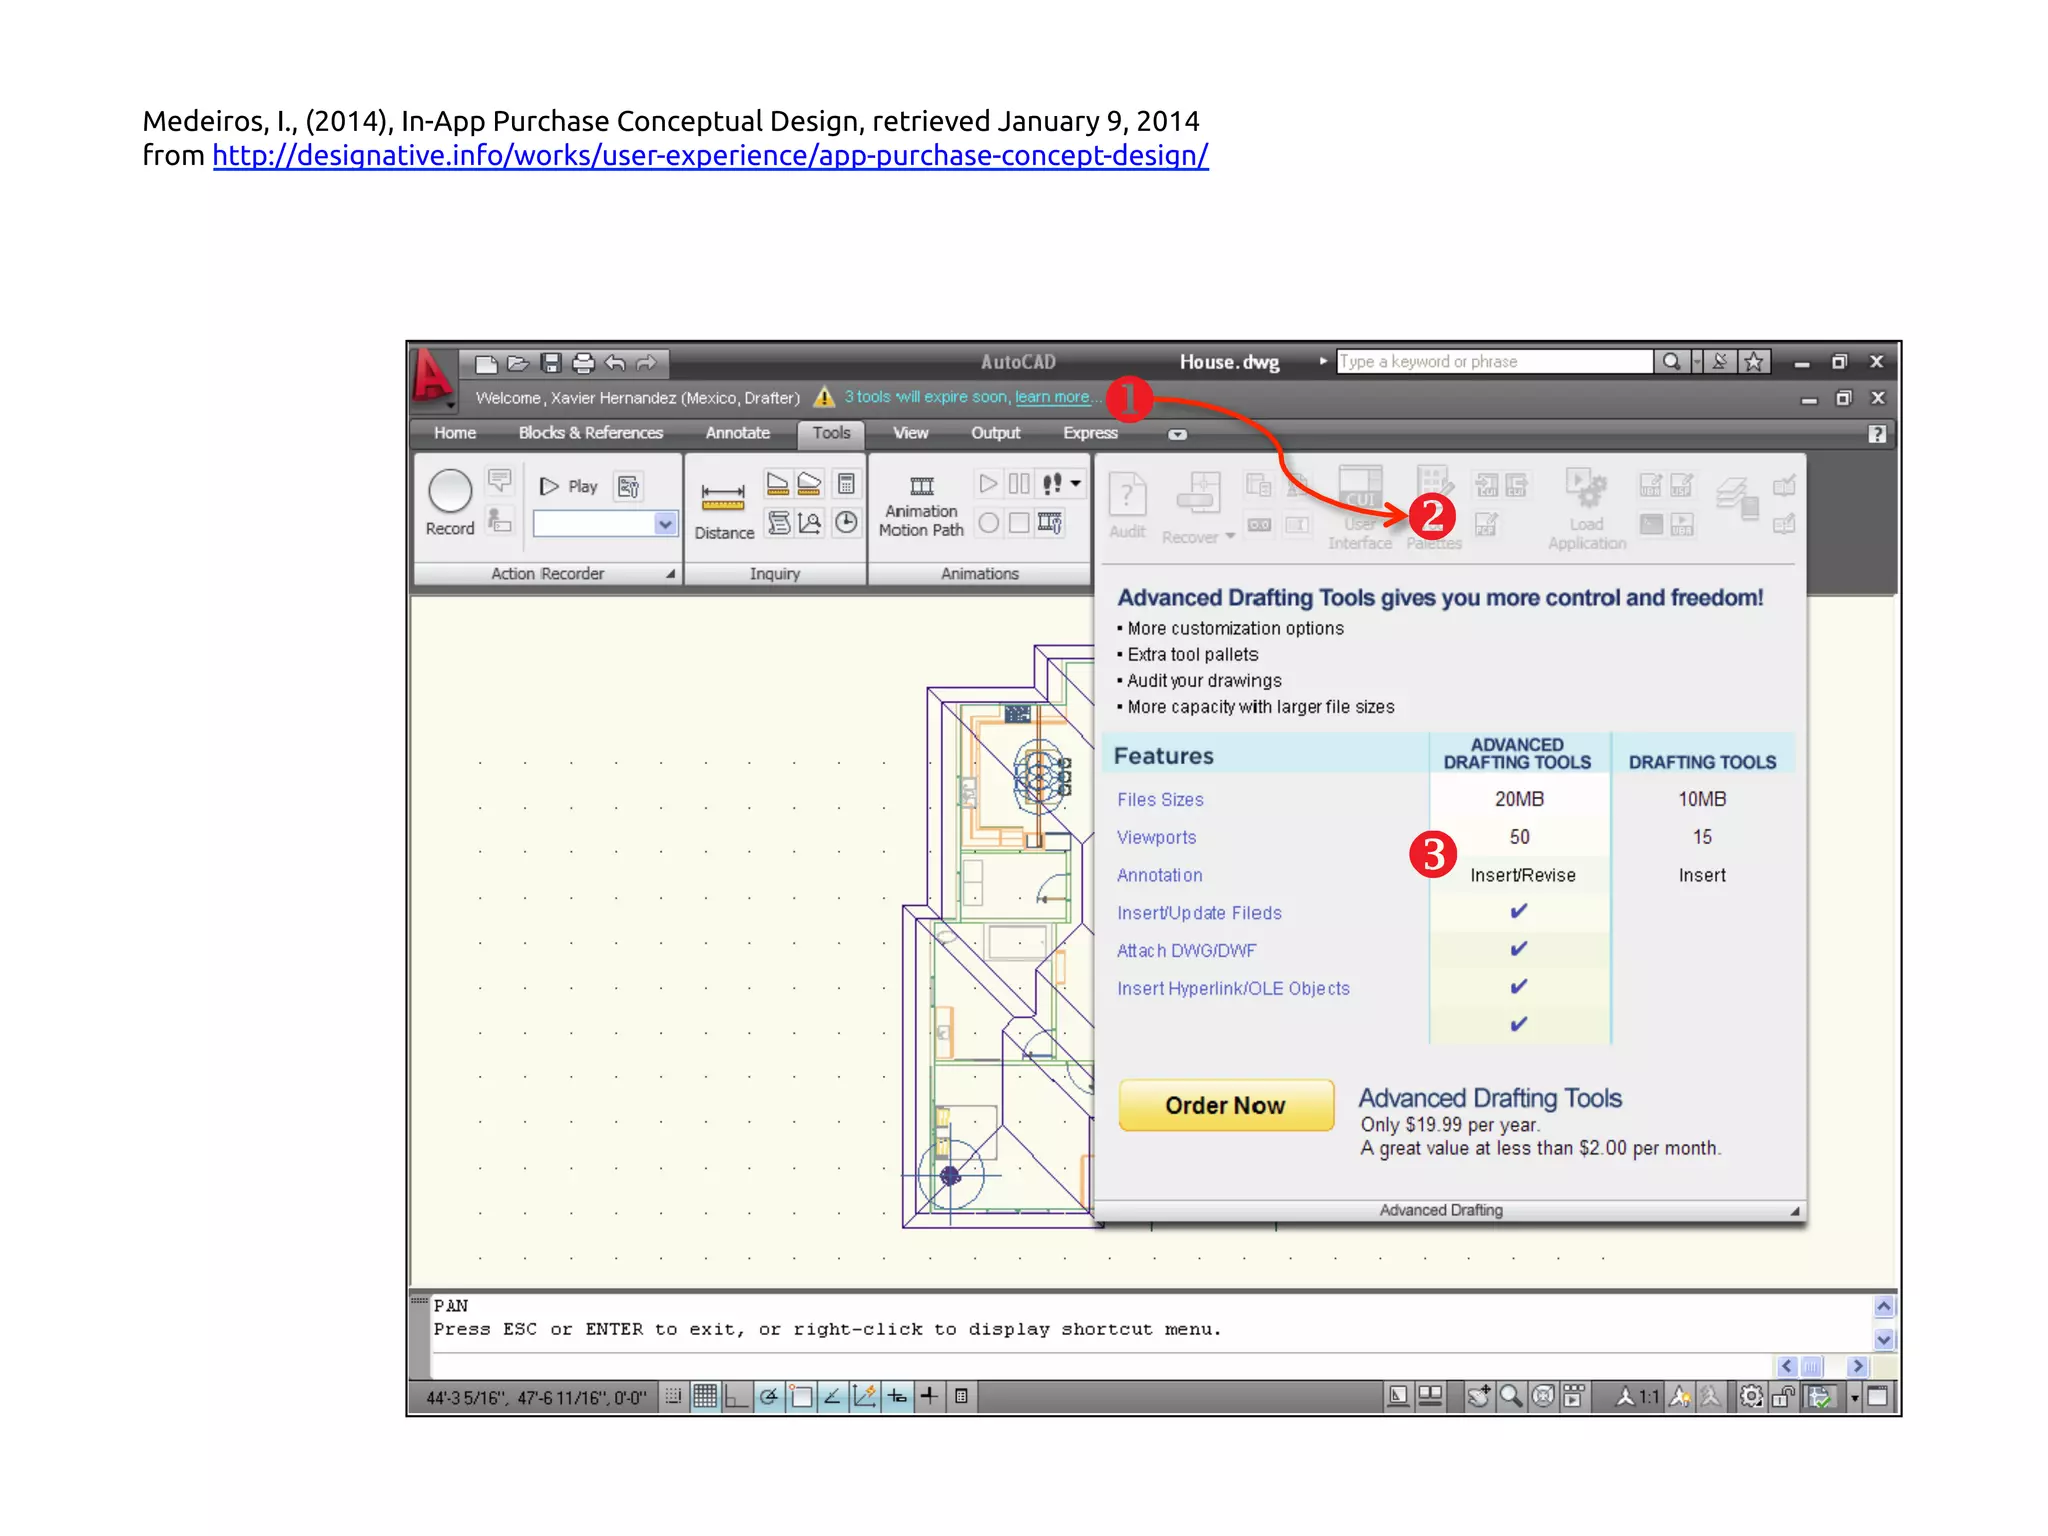Click the Plot printer icon
This screenshot has width=2048, height=1536.
583,363
